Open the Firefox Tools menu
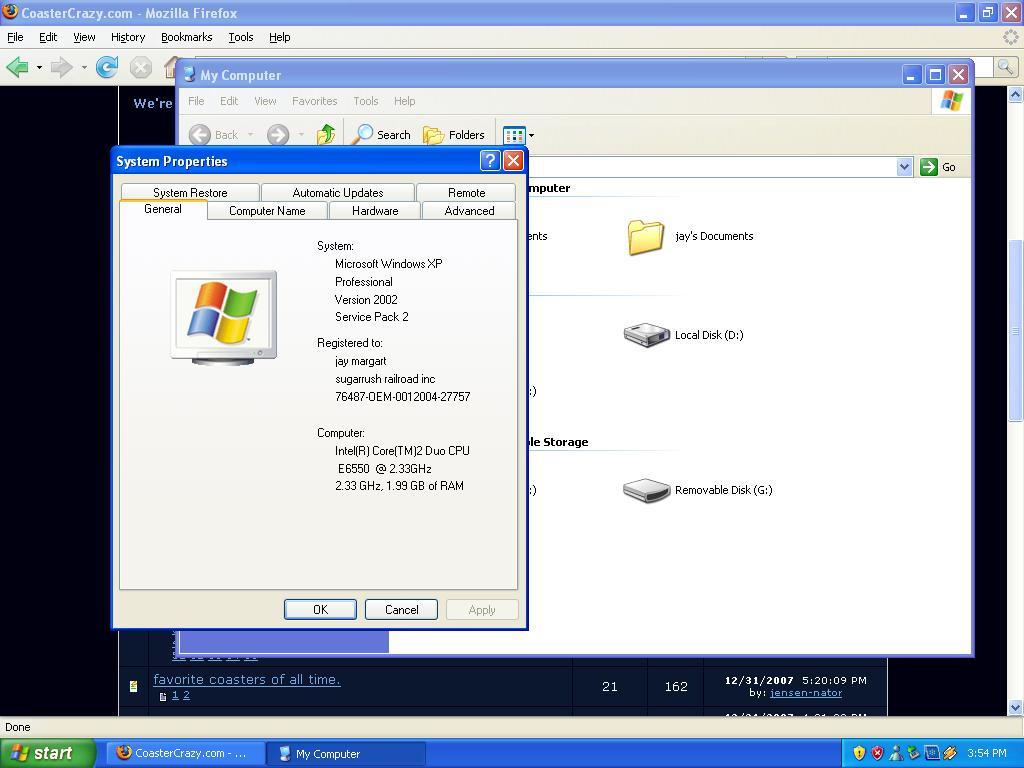The height and width of the screenshot is (768, 1024). click(x=241, y=37)
